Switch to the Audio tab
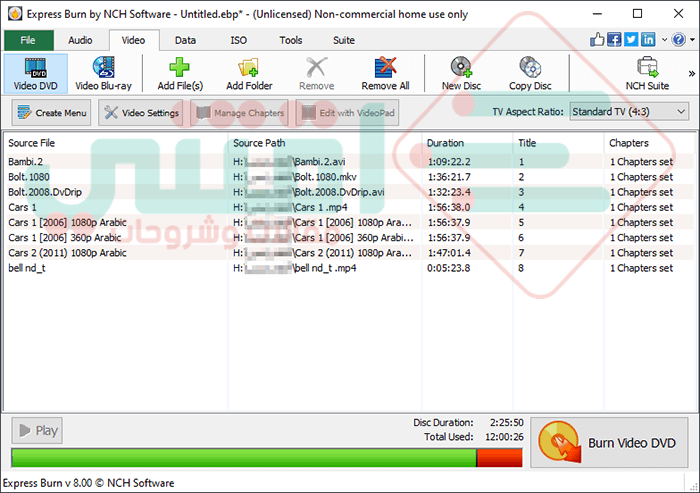The height and width of the screenshot is (493, 700). coord(80,40)
